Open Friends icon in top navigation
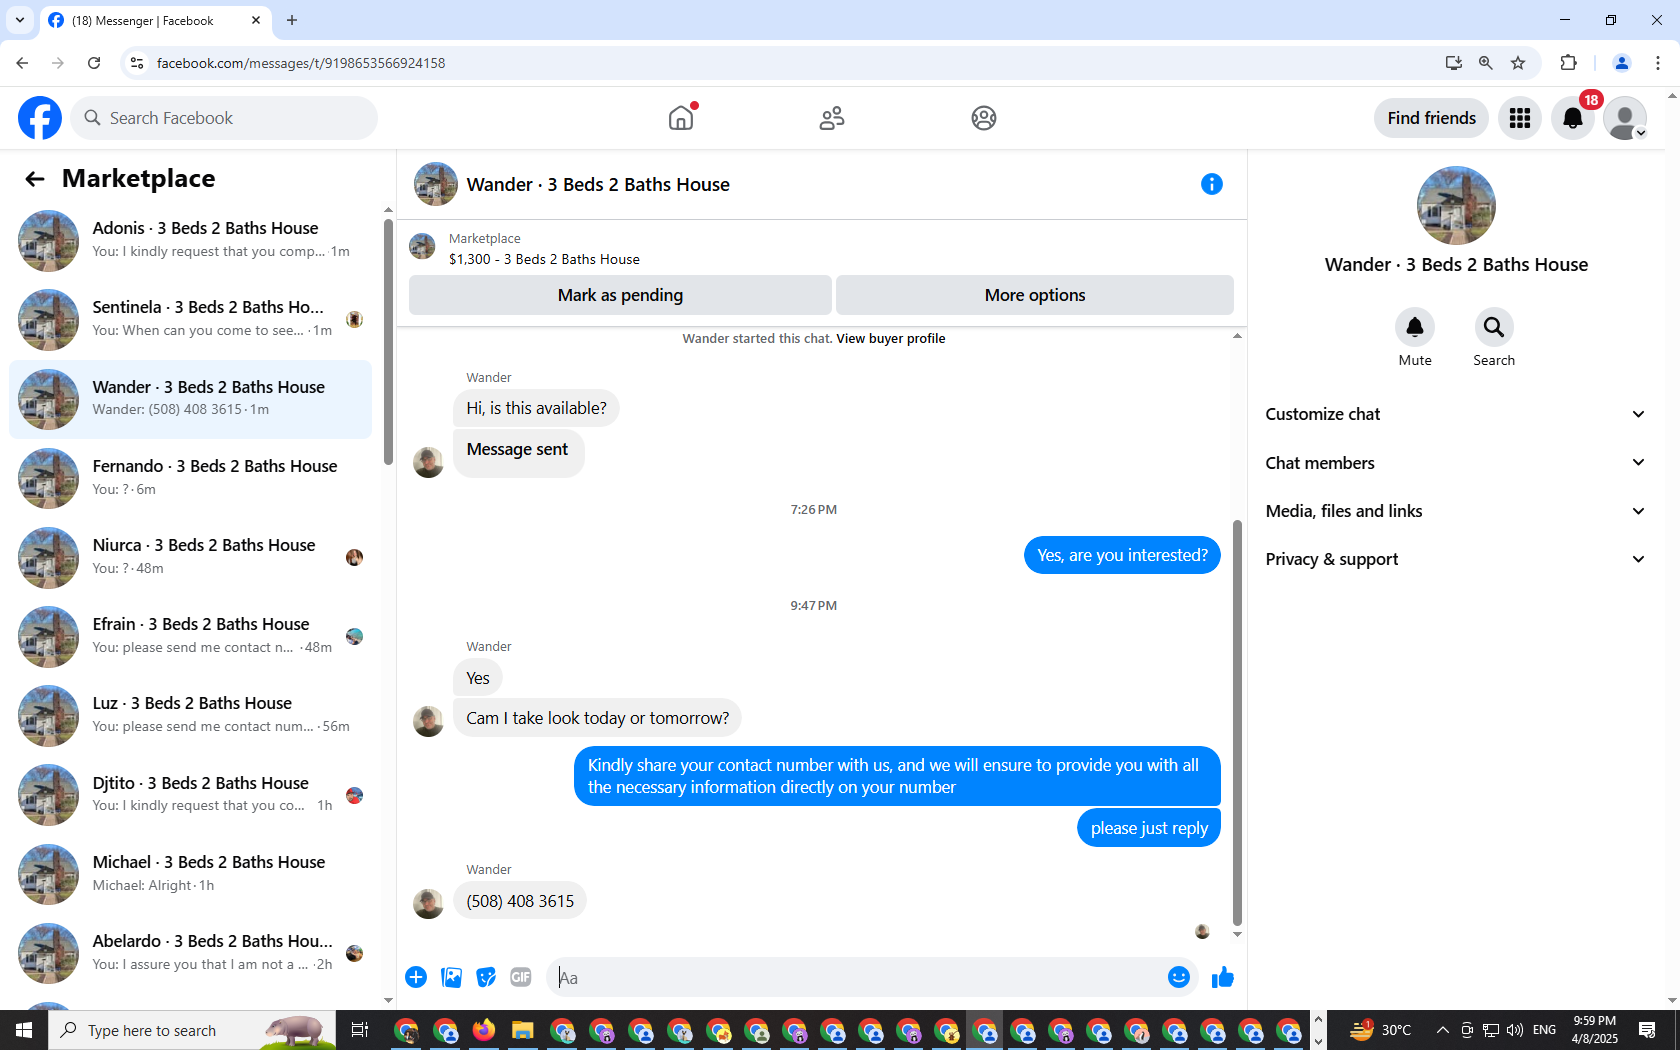This screenshot has width=1680, height=1050. 832,118
